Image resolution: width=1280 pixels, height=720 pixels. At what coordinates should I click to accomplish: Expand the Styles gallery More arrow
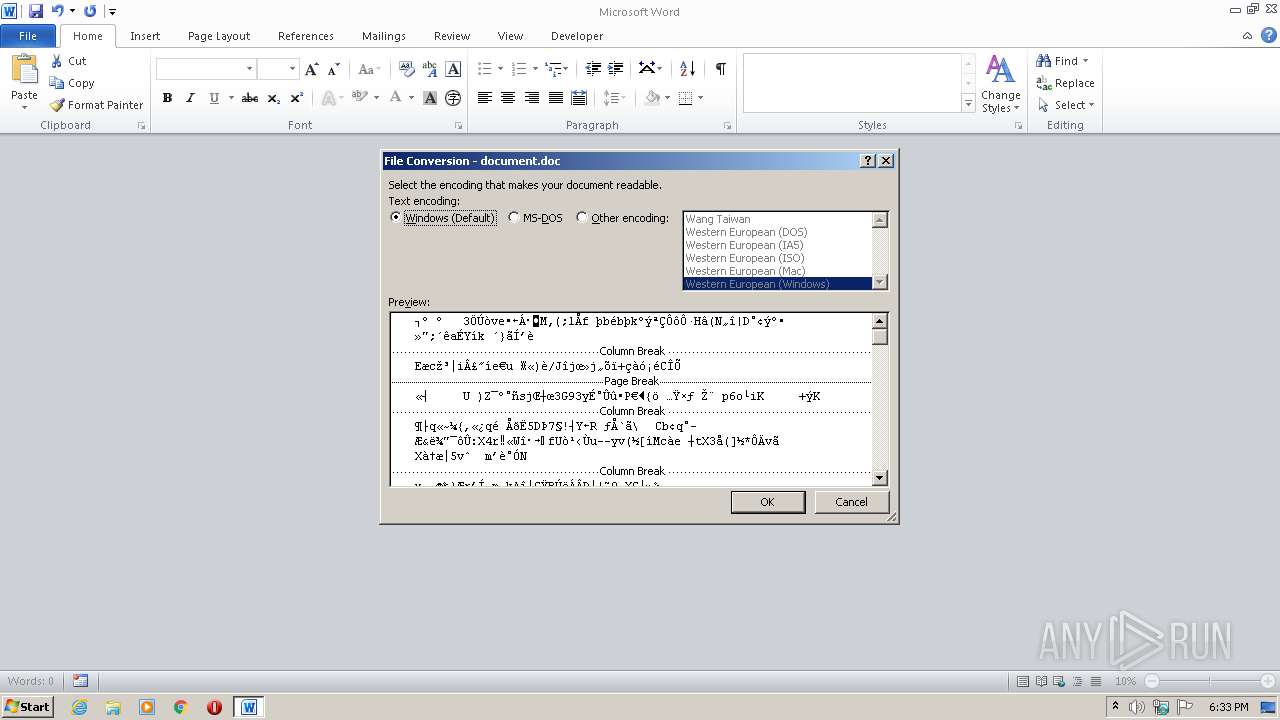pos(968,103)
